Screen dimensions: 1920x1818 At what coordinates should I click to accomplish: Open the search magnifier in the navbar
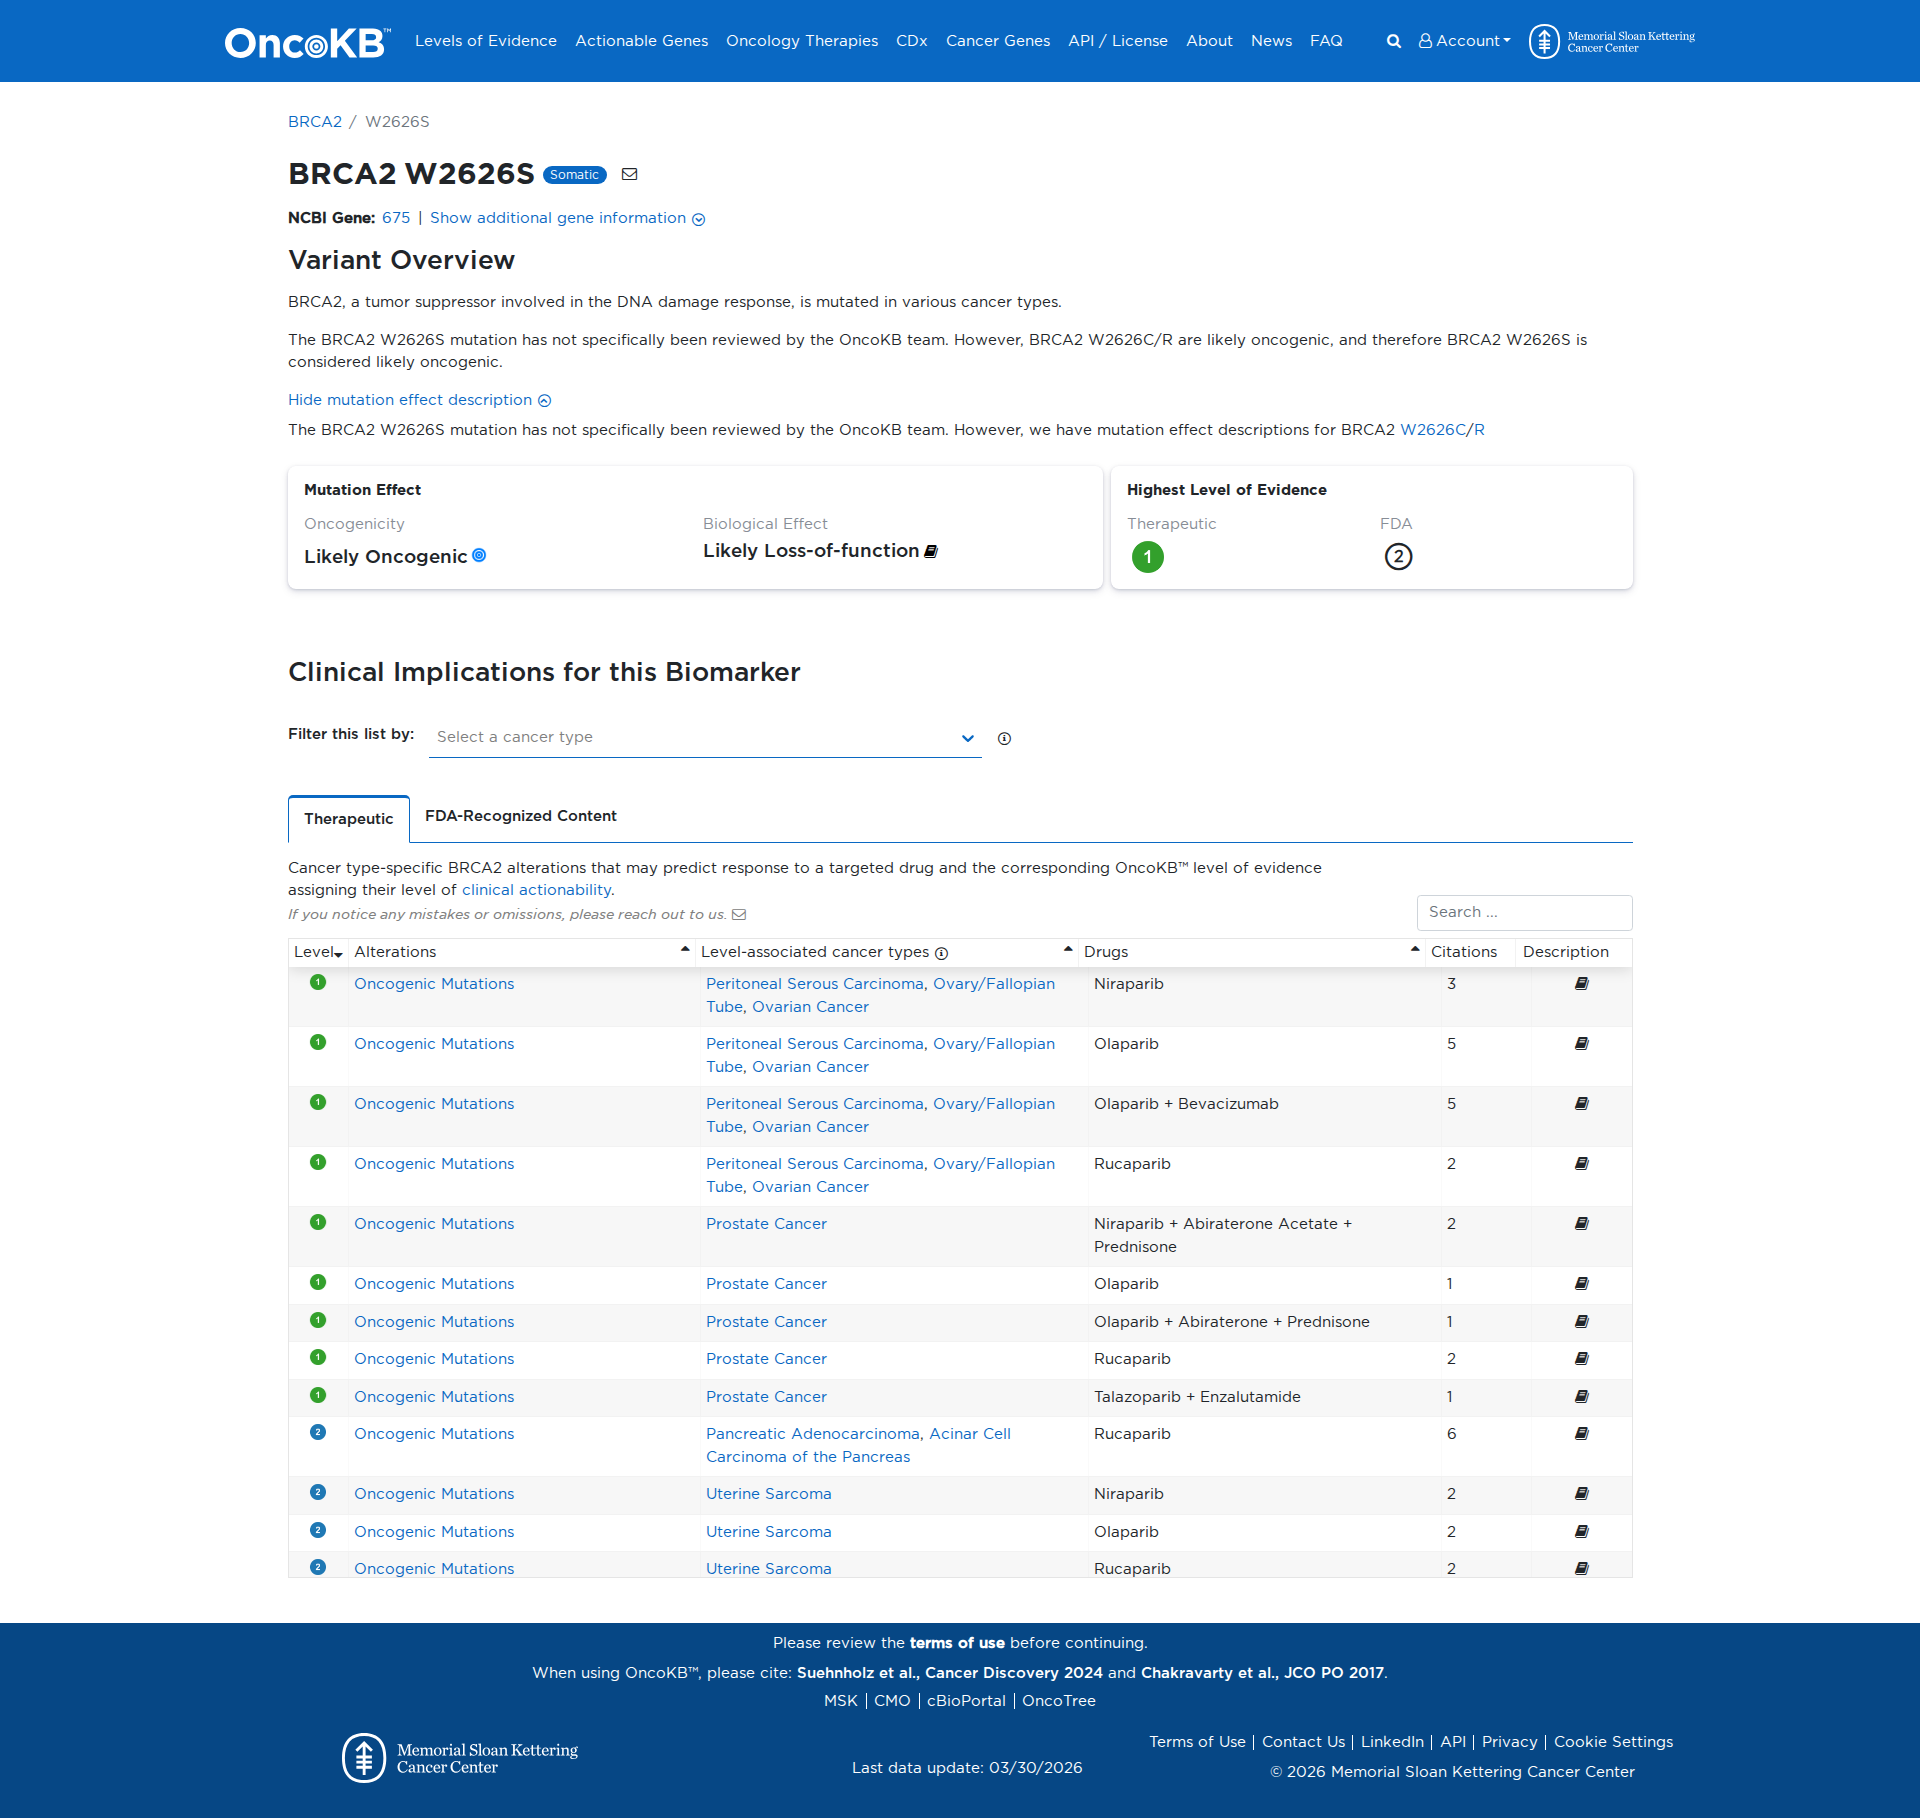(1393, 41)
